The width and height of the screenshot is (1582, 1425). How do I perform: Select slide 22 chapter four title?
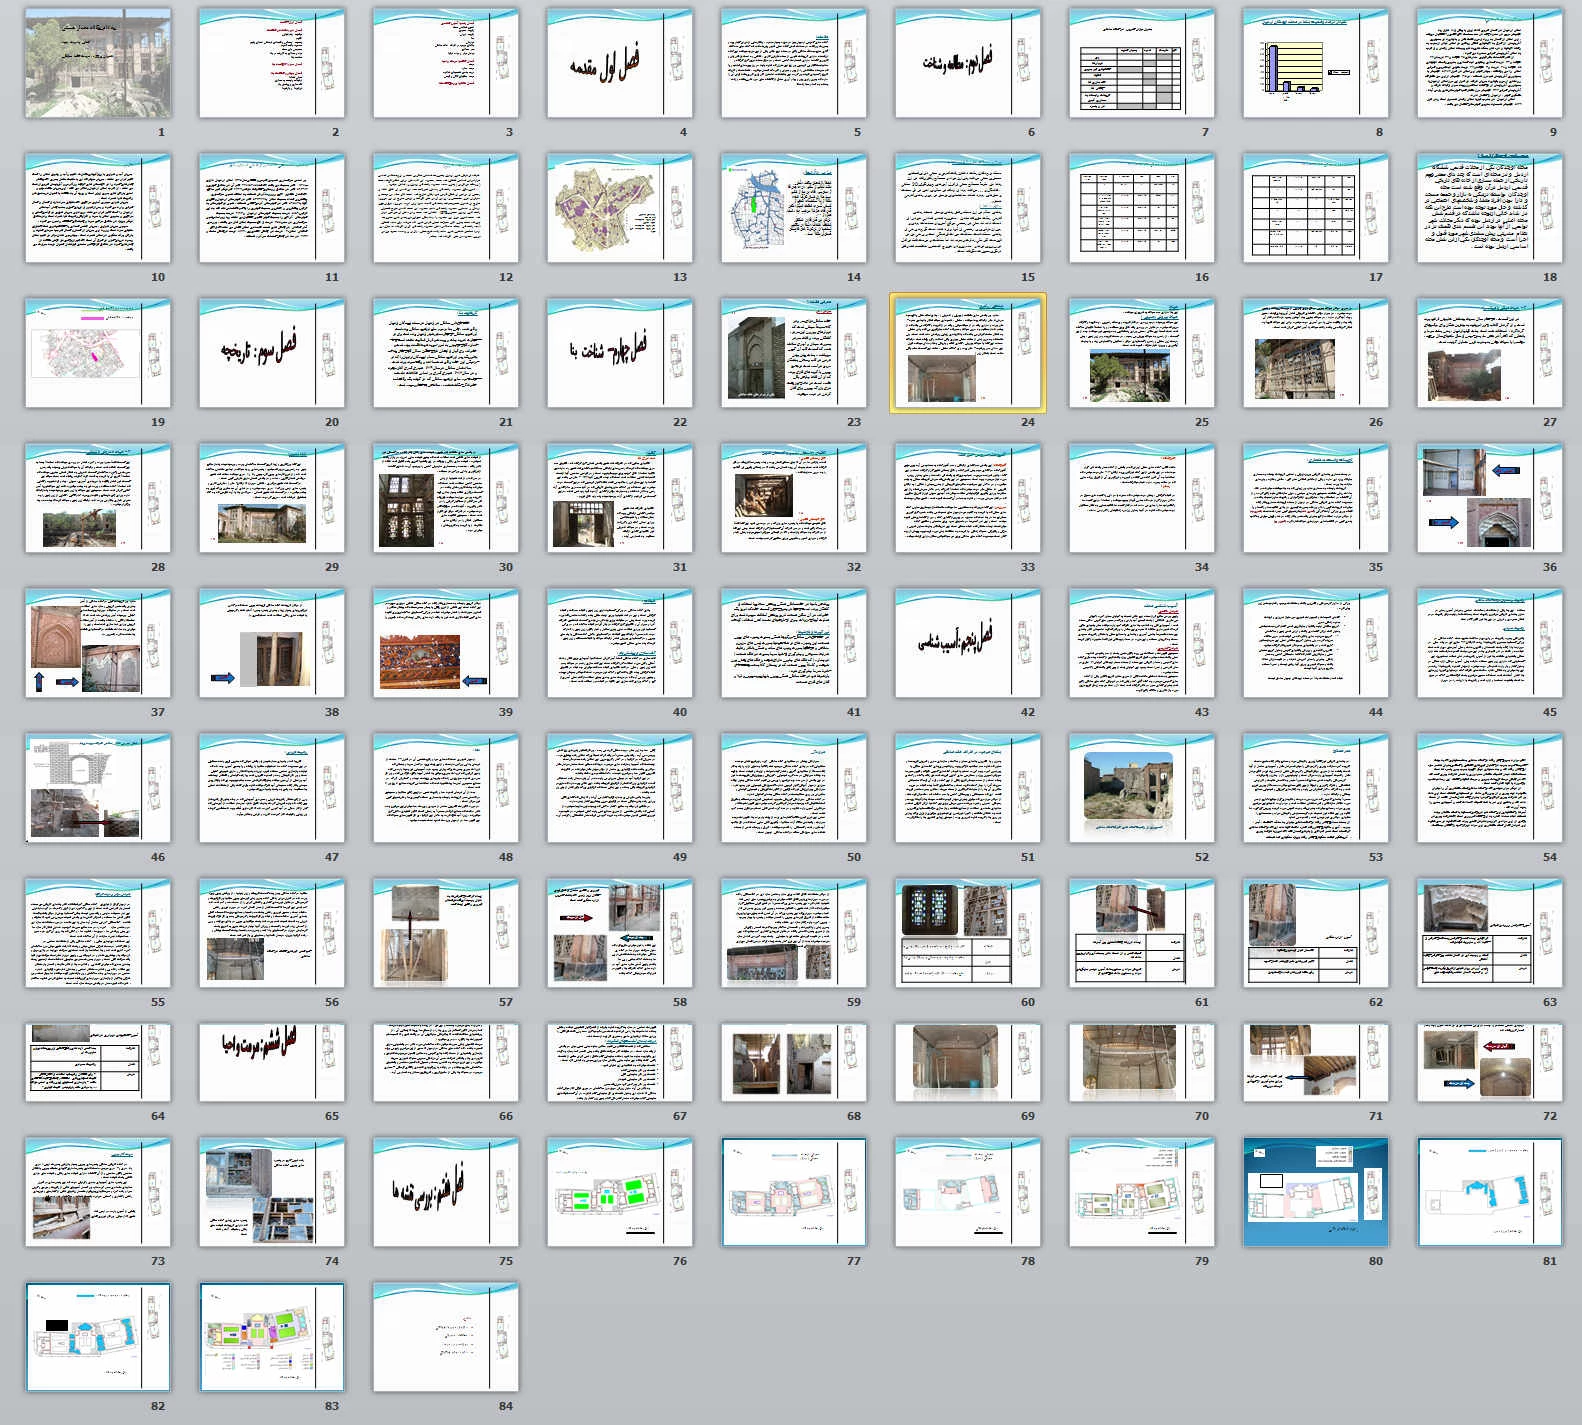[619, 353]
